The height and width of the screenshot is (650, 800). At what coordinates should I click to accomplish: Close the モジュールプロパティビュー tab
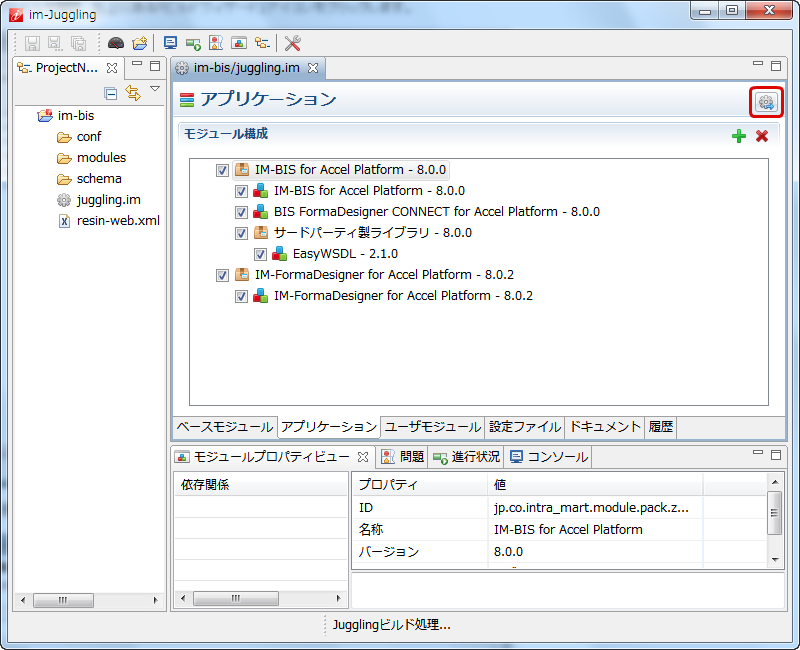[x=363, y=457]
